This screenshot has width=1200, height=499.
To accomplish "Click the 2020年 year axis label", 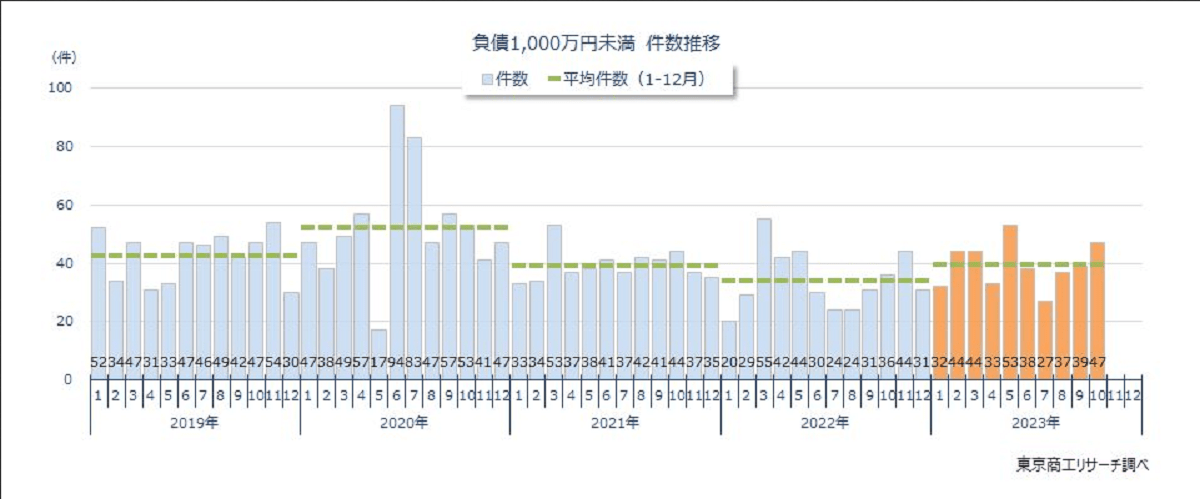I will point(404,423).
